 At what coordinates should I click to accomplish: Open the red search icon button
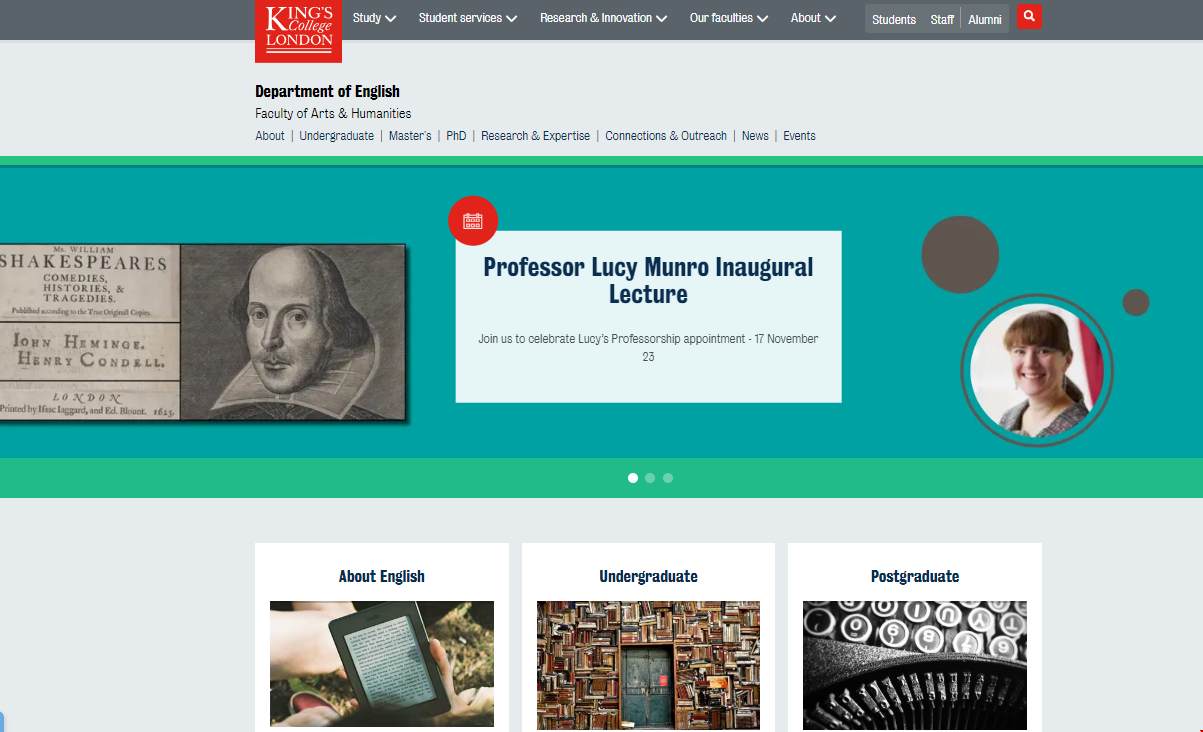point(1029,17)
